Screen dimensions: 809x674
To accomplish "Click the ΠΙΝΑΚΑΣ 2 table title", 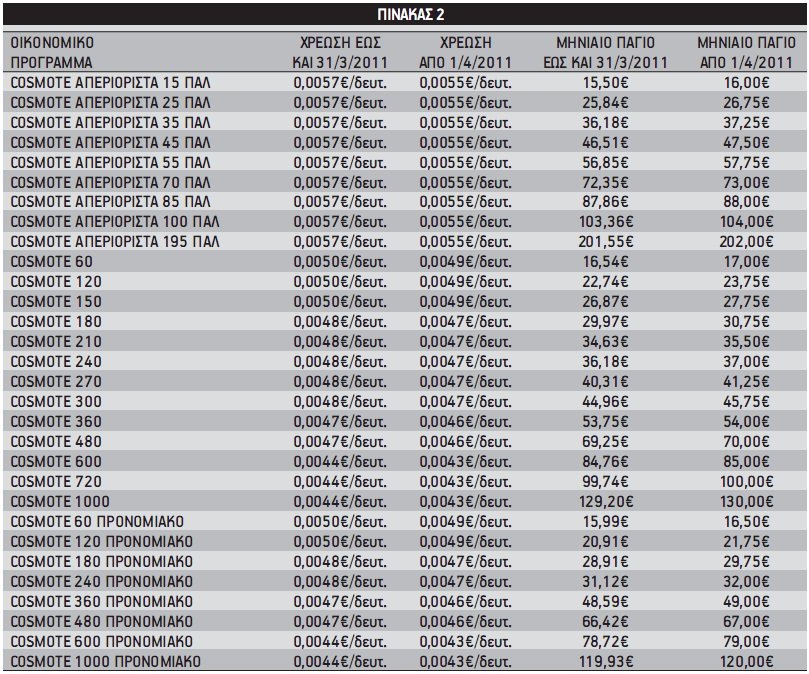I will click(x=404, y=14).
